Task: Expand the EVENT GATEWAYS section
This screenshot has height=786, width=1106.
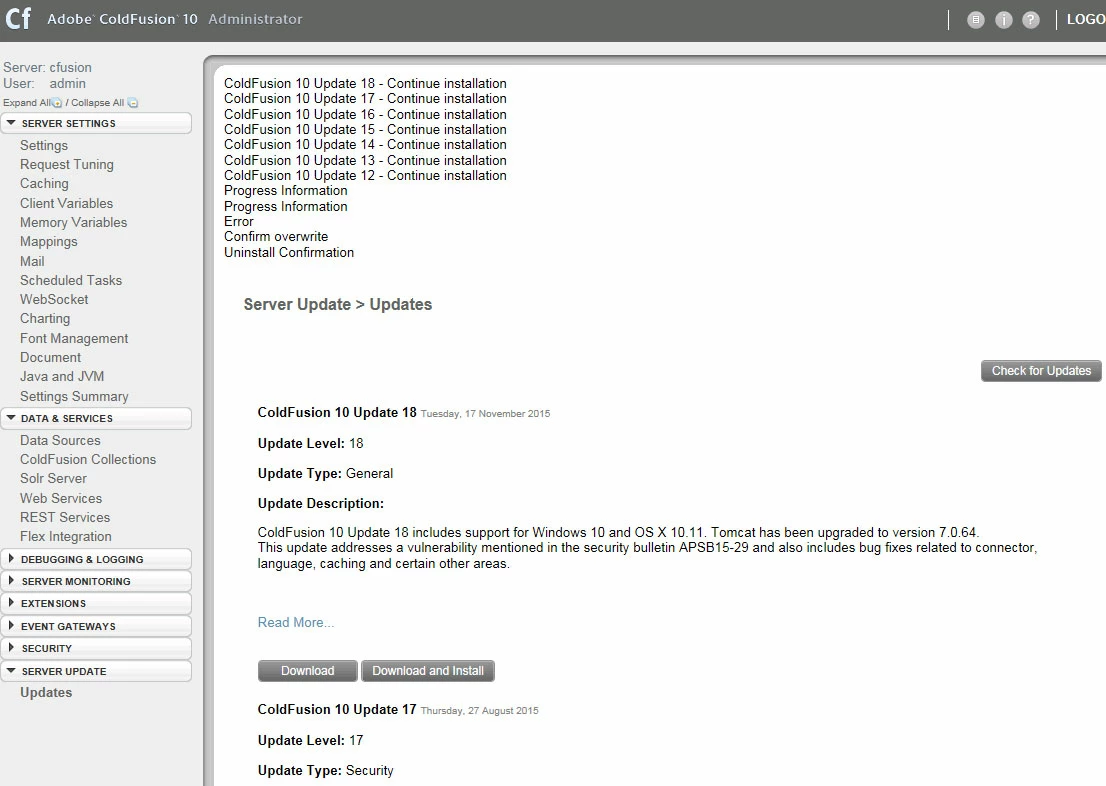Action: tap(96, 626)
